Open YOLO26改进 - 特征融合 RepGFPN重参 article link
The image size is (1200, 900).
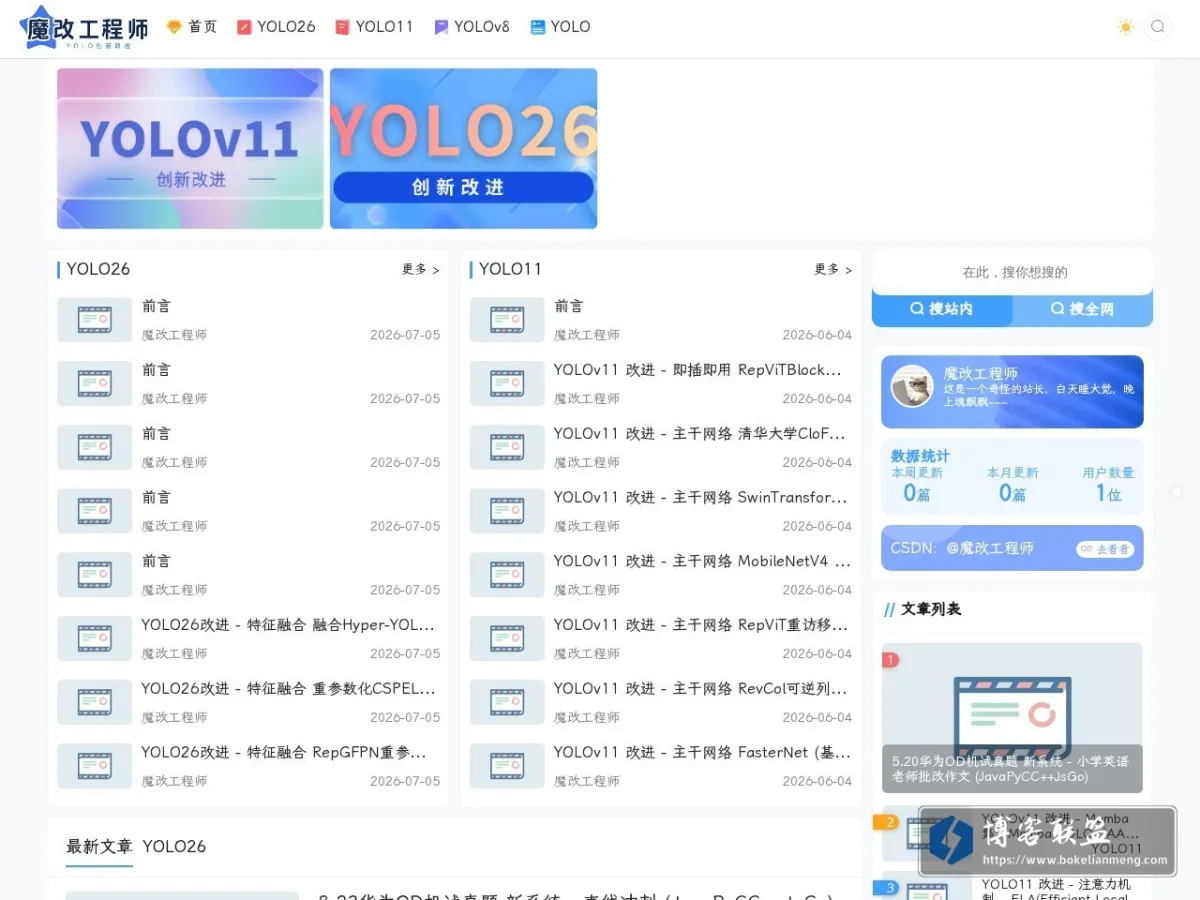coord(284,753)
